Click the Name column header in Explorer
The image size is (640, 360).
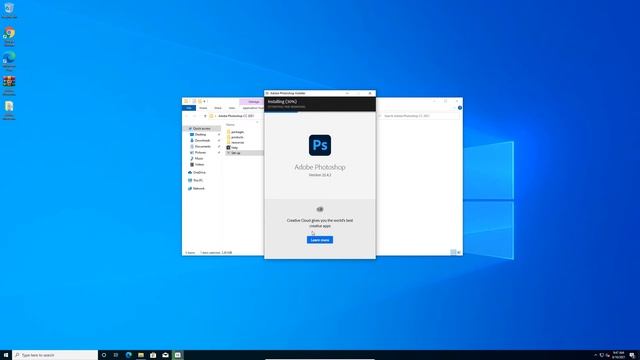pyautogui.click(x=231, y=124)
